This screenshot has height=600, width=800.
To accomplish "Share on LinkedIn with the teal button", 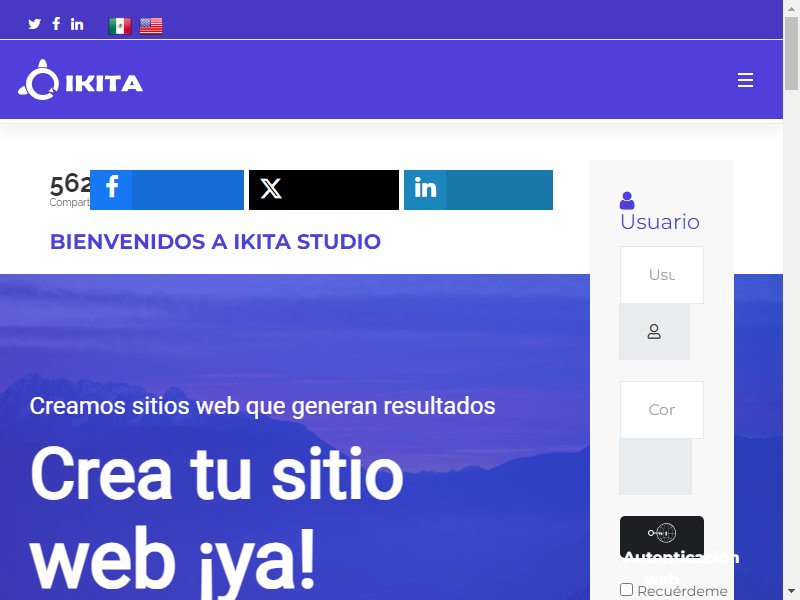I will coord(479,190).
